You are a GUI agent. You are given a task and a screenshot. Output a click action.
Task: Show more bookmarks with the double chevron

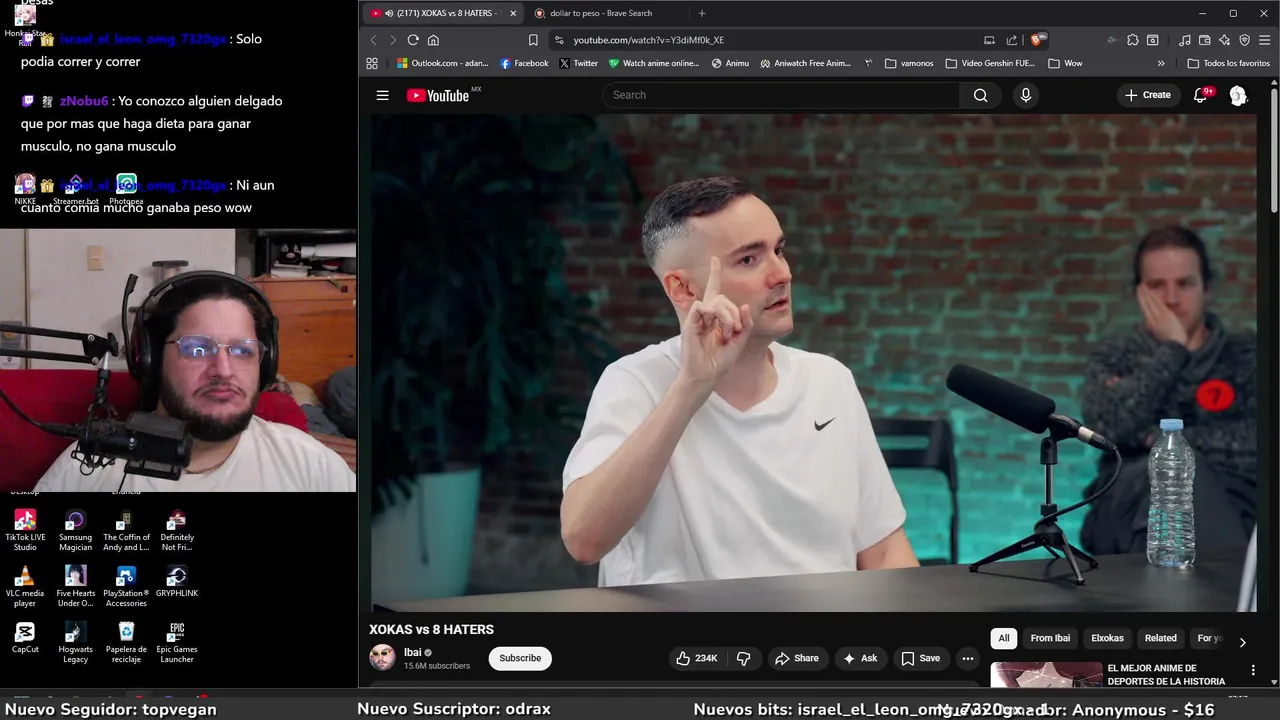click(x=1161, y=63)
